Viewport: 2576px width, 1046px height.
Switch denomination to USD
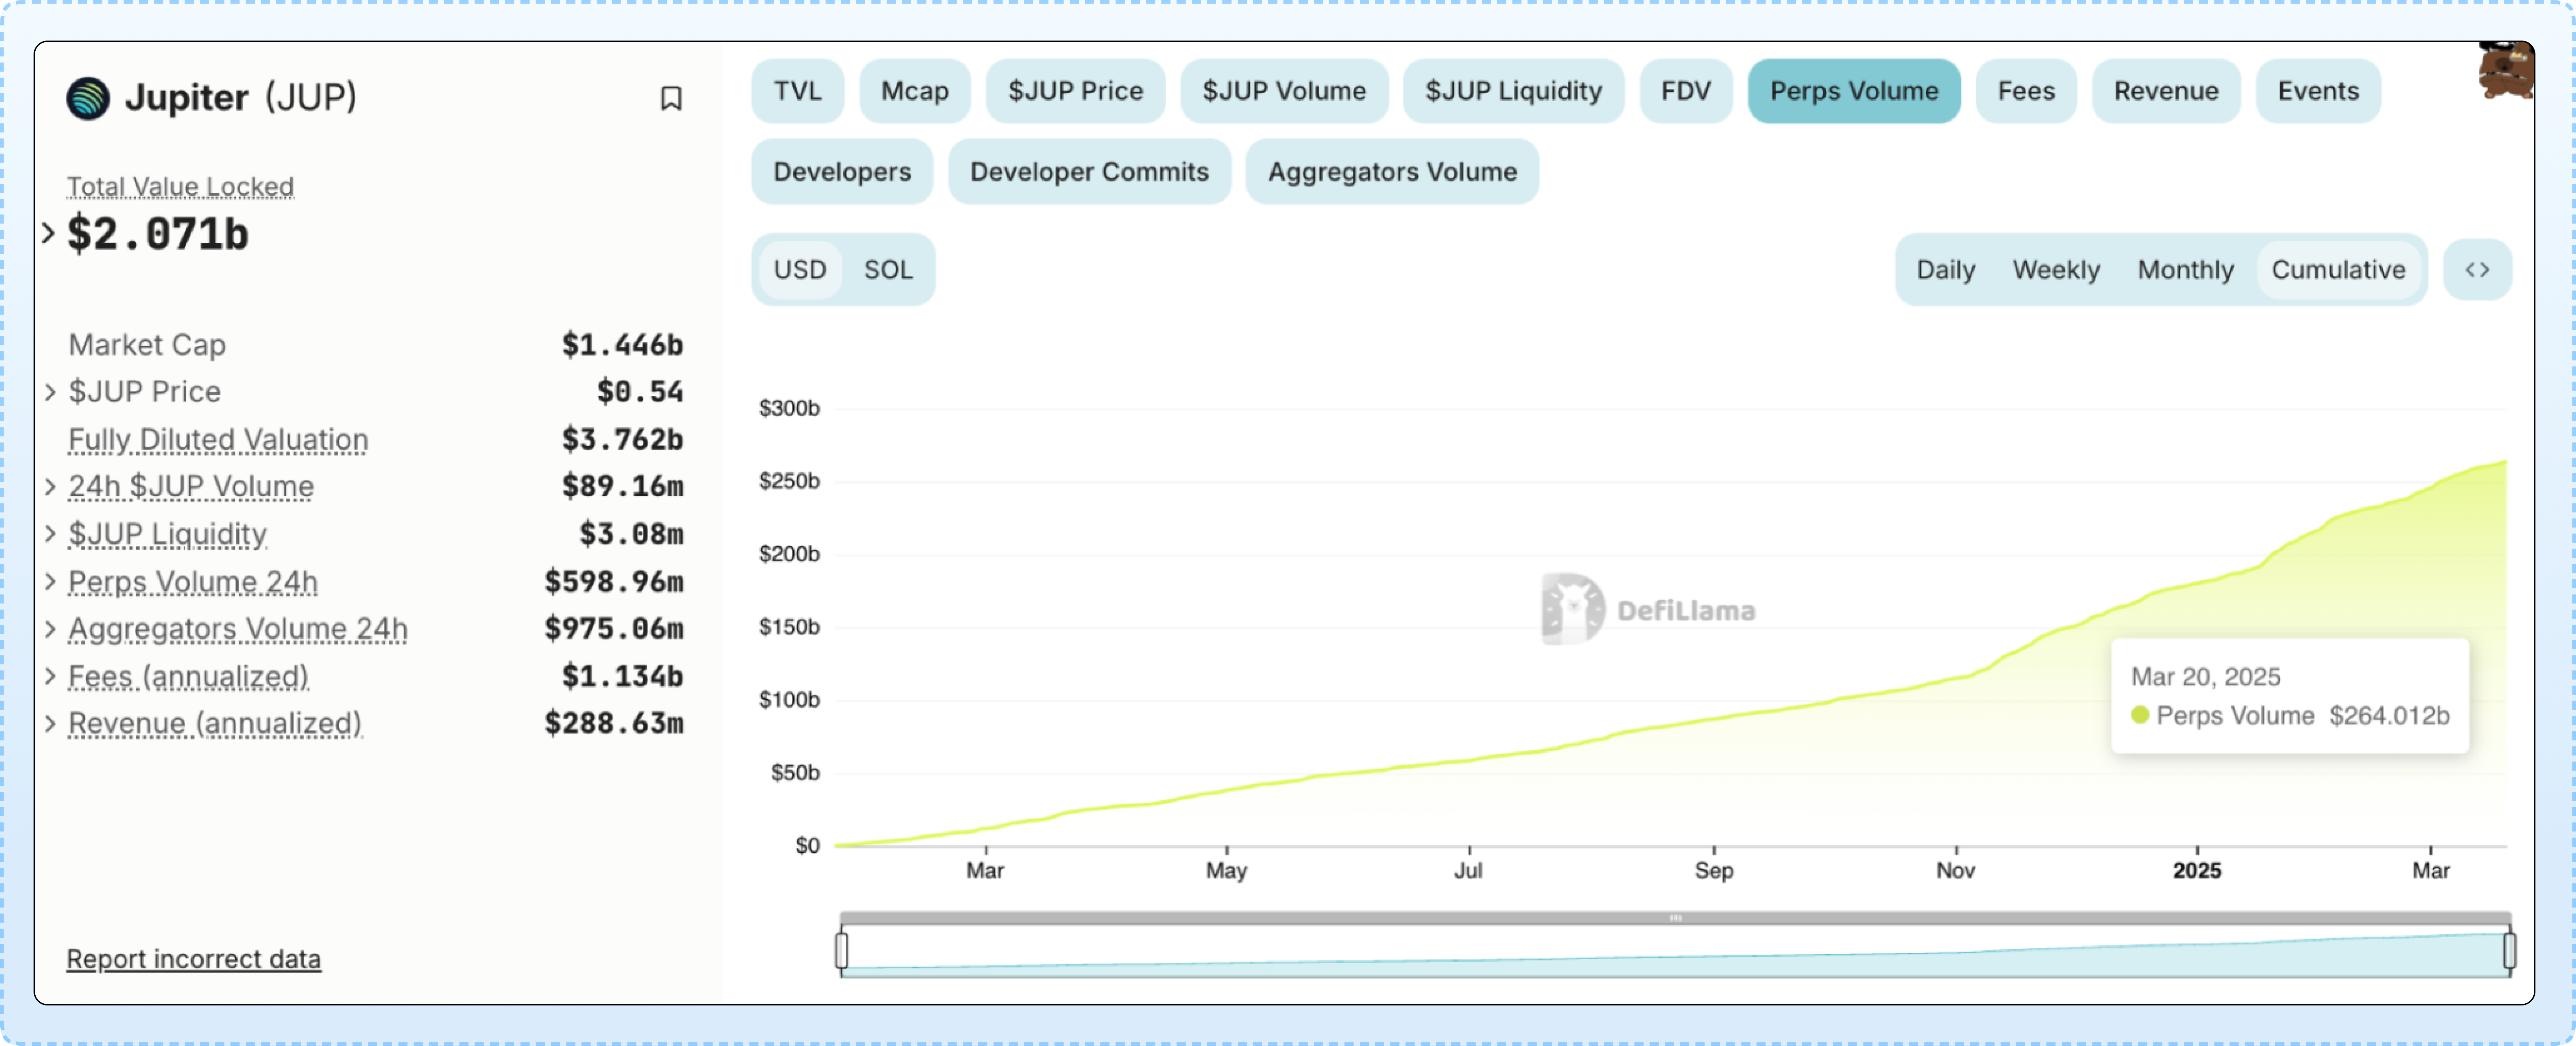[x=800, y=270]
